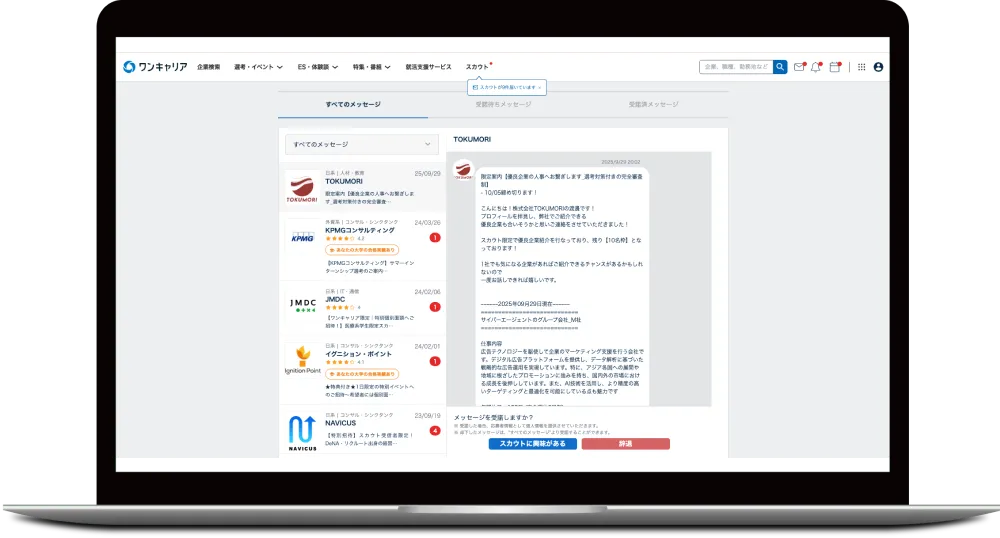Switch to the 受諾済メッセージ tab

coord(653,104)
